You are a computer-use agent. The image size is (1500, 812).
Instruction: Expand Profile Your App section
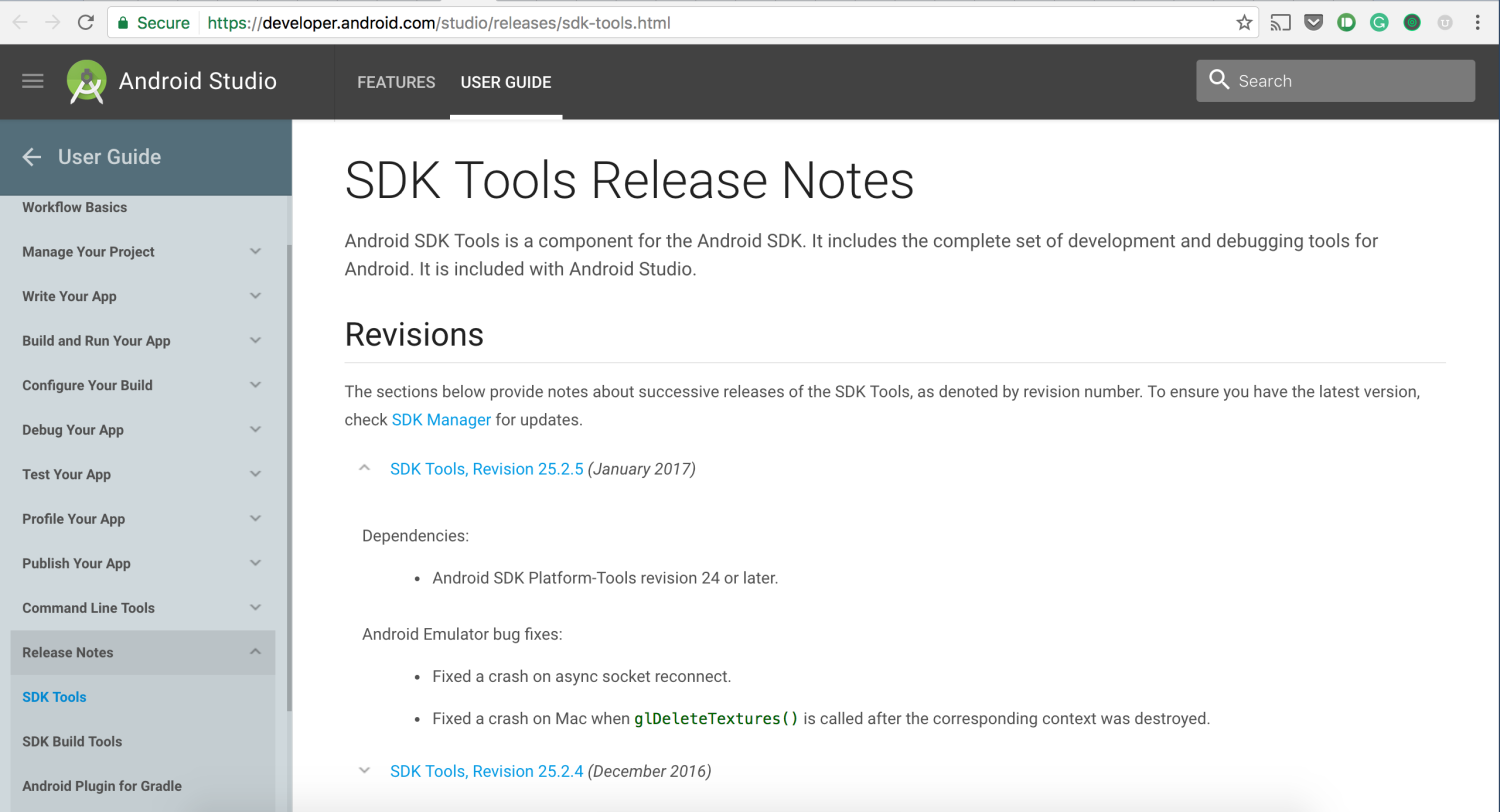(255, 519)
